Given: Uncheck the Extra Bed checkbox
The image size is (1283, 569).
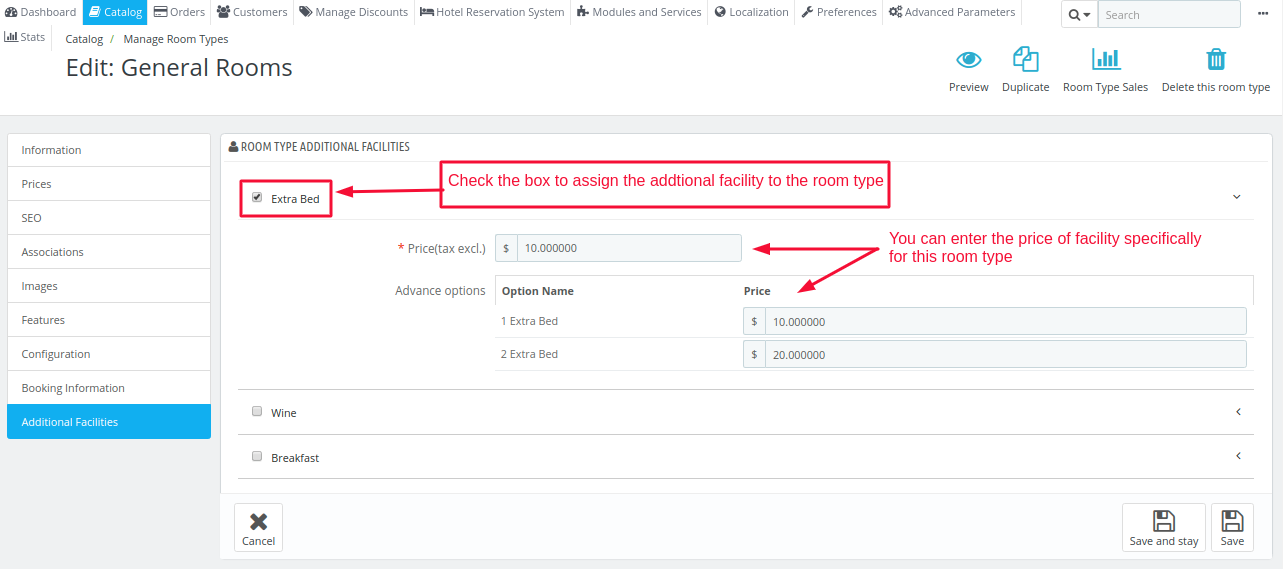Looking at the screenshot, I should tap(257, 198).
